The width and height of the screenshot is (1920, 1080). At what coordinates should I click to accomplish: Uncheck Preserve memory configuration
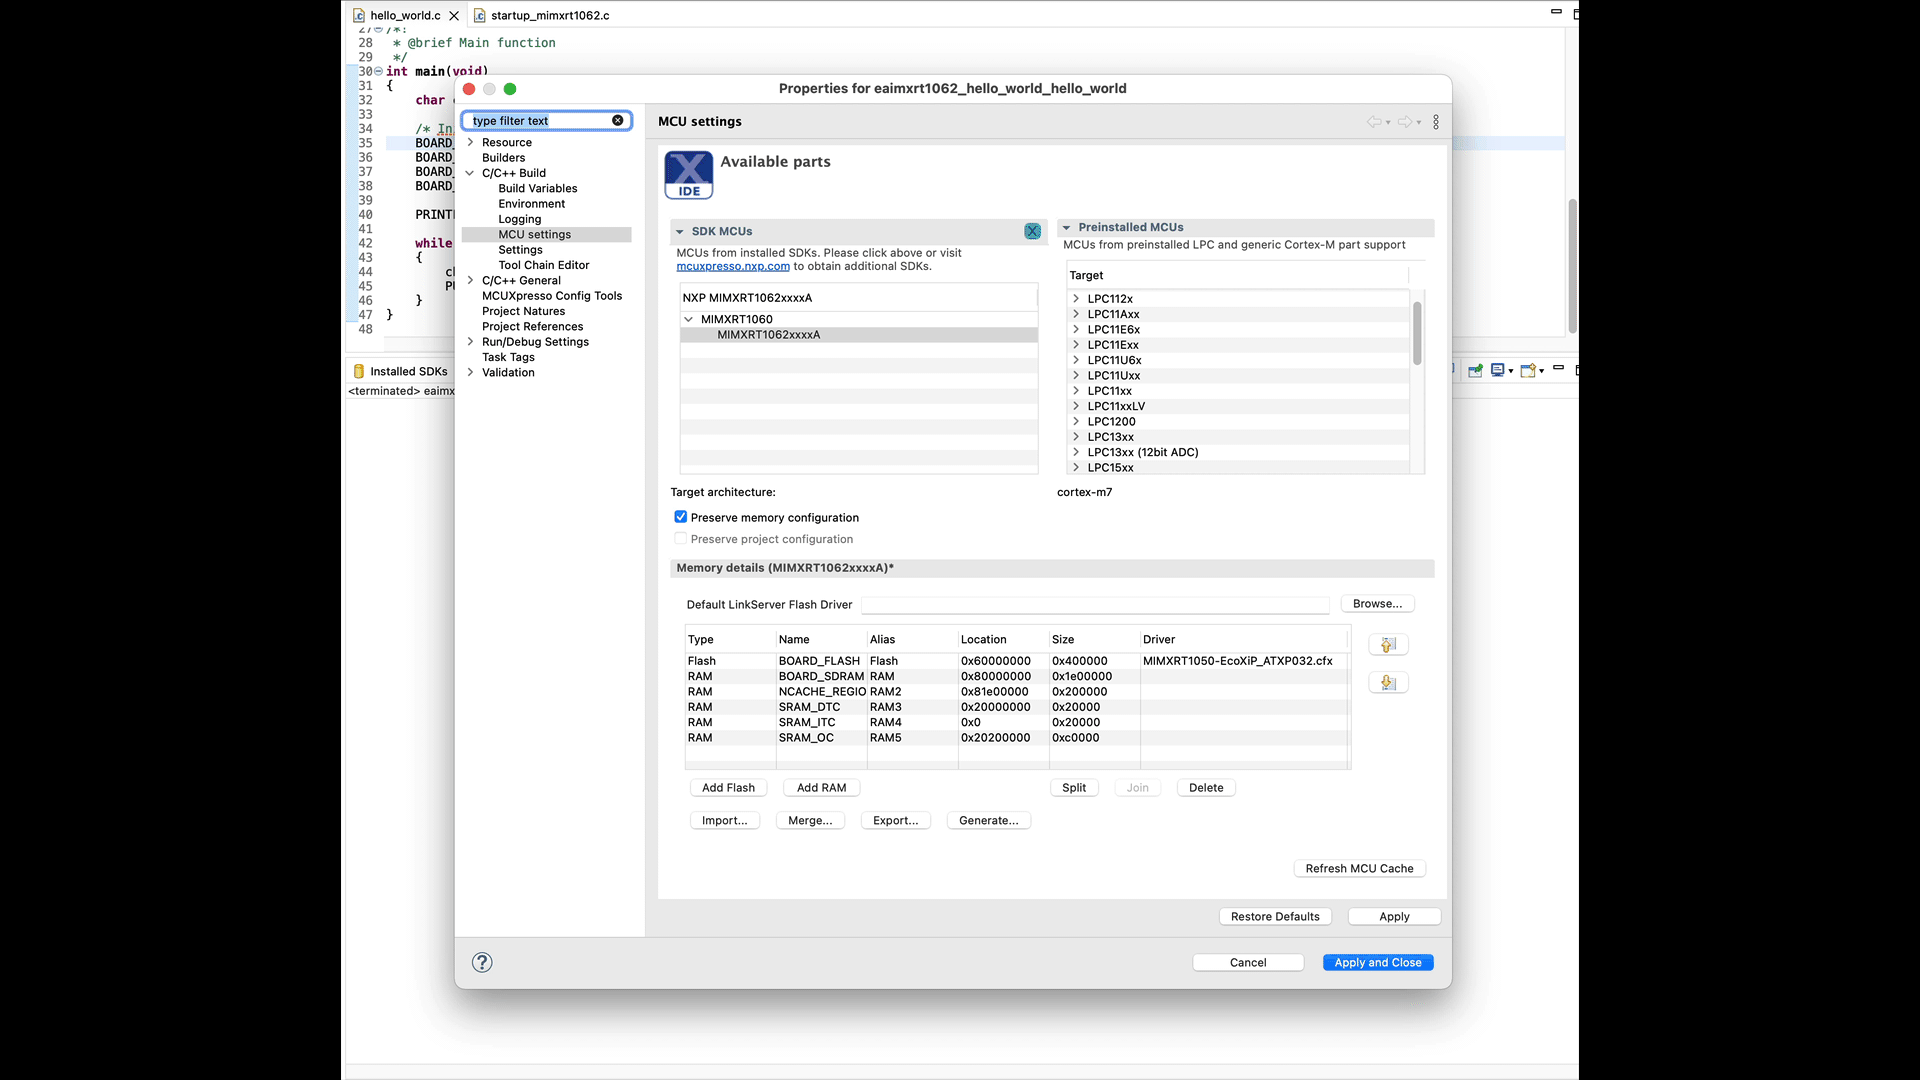tap(681, 517)
